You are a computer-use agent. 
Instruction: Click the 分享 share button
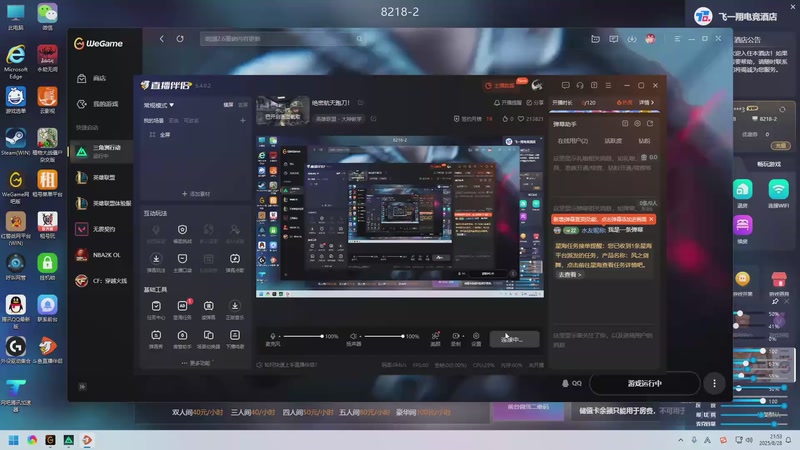(x=535, y=103)
